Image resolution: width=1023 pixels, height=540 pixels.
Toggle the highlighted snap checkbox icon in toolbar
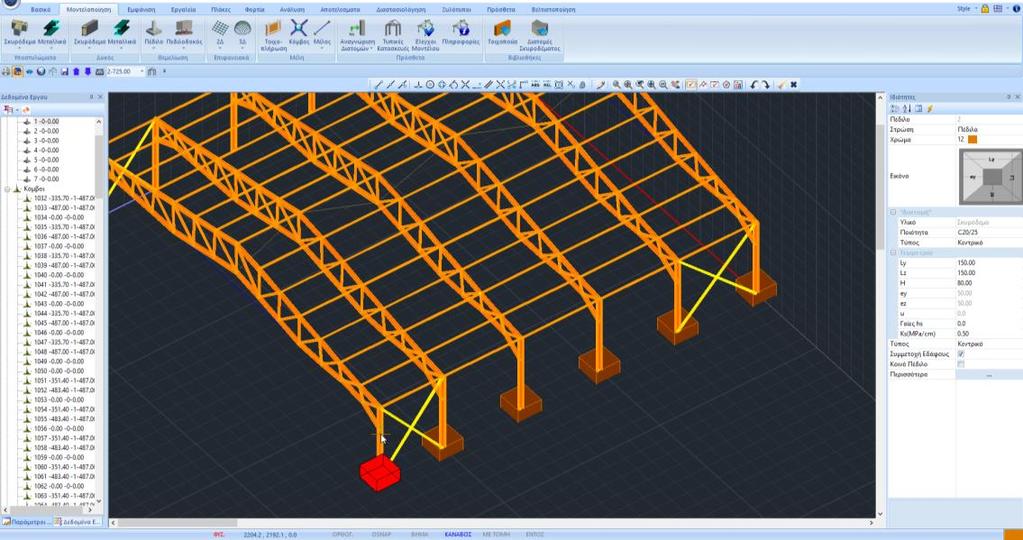tap(690, 85)
